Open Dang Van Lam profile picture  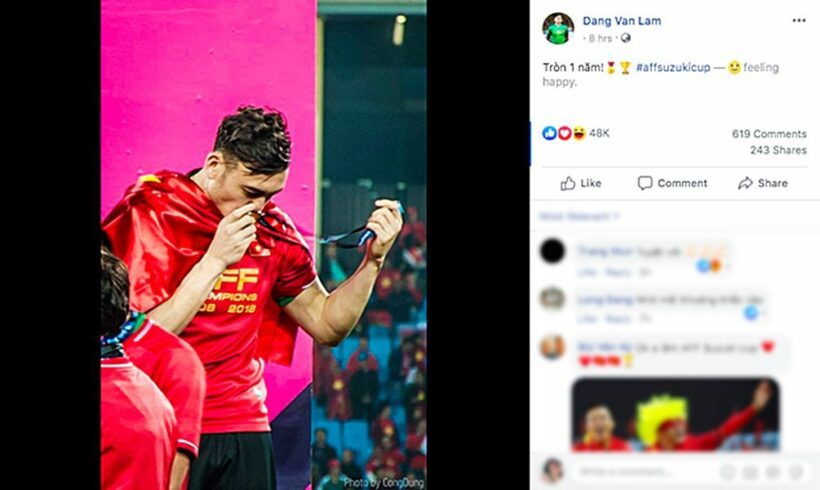pyautogui.click(x=558, y=28)
